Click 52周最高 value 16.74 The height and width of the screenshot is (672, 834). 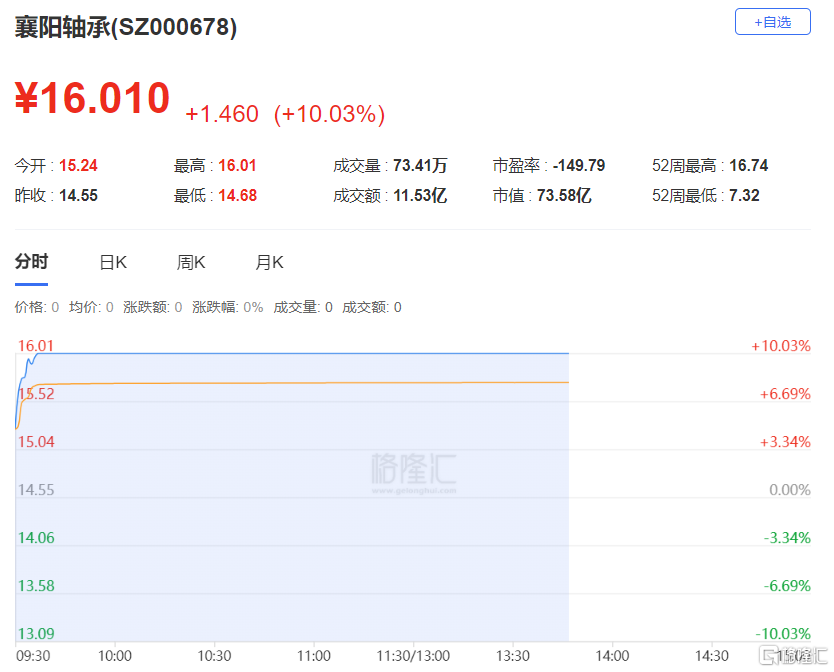pyautogui.click(x=748, y=165)
